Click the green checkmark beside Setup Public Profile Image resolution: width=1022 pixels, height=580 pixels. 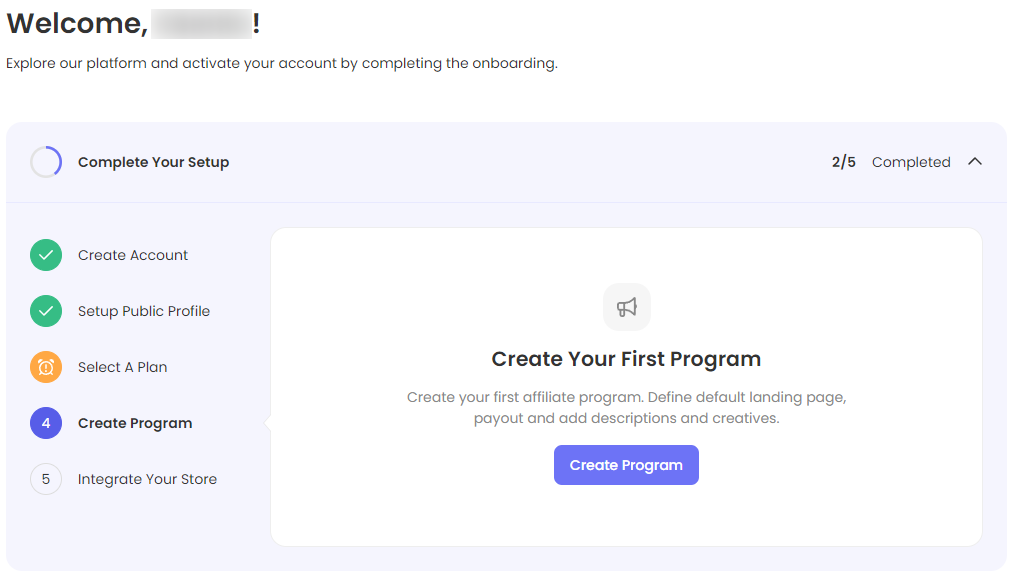(x=46, y=311)
